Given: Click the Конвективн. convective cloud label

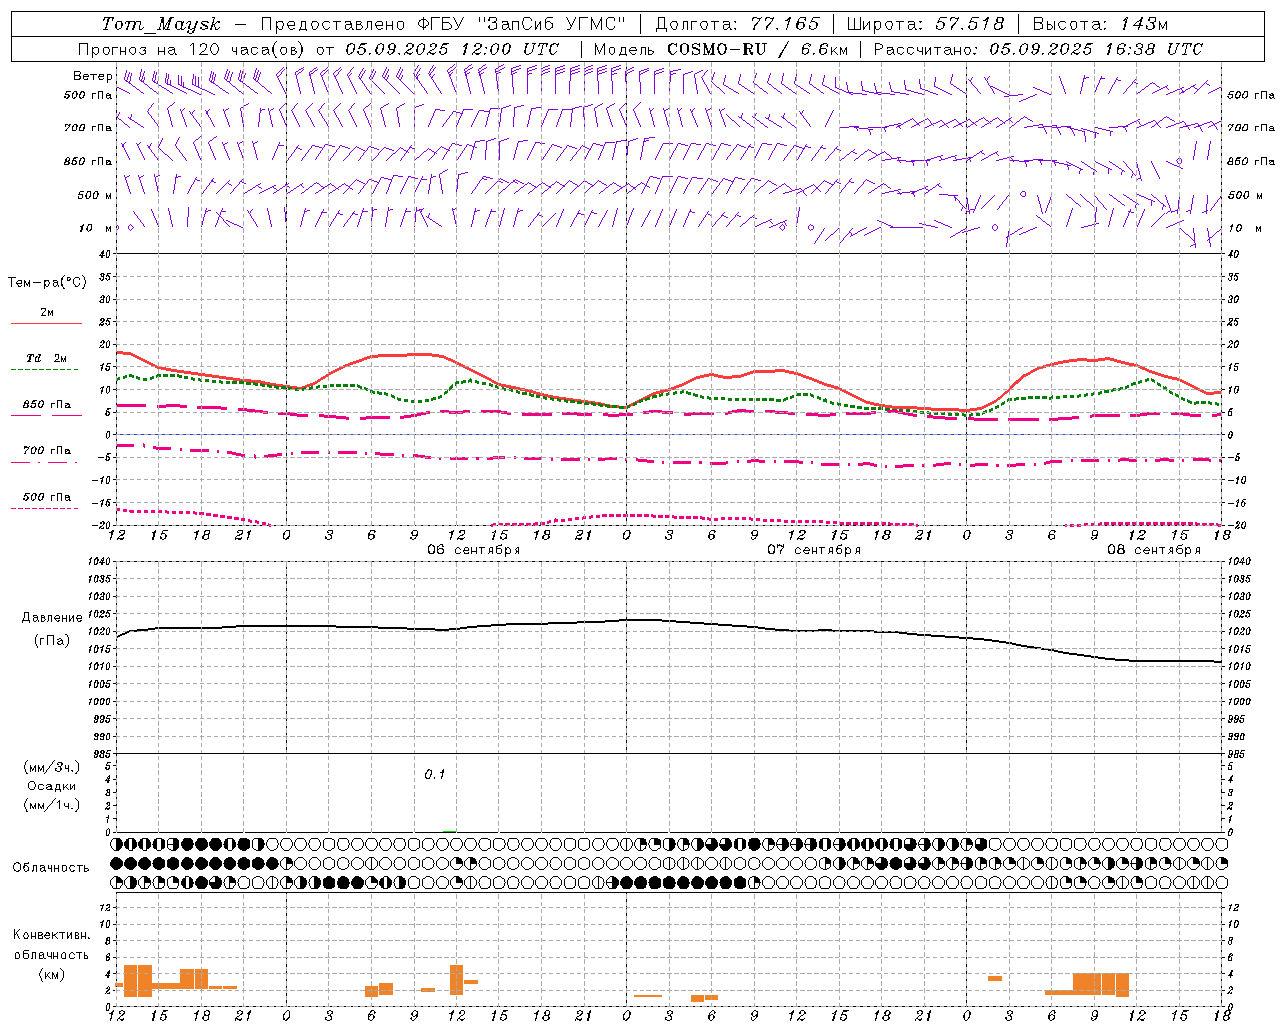Looking at the screenshot, I should pos(52,935).
